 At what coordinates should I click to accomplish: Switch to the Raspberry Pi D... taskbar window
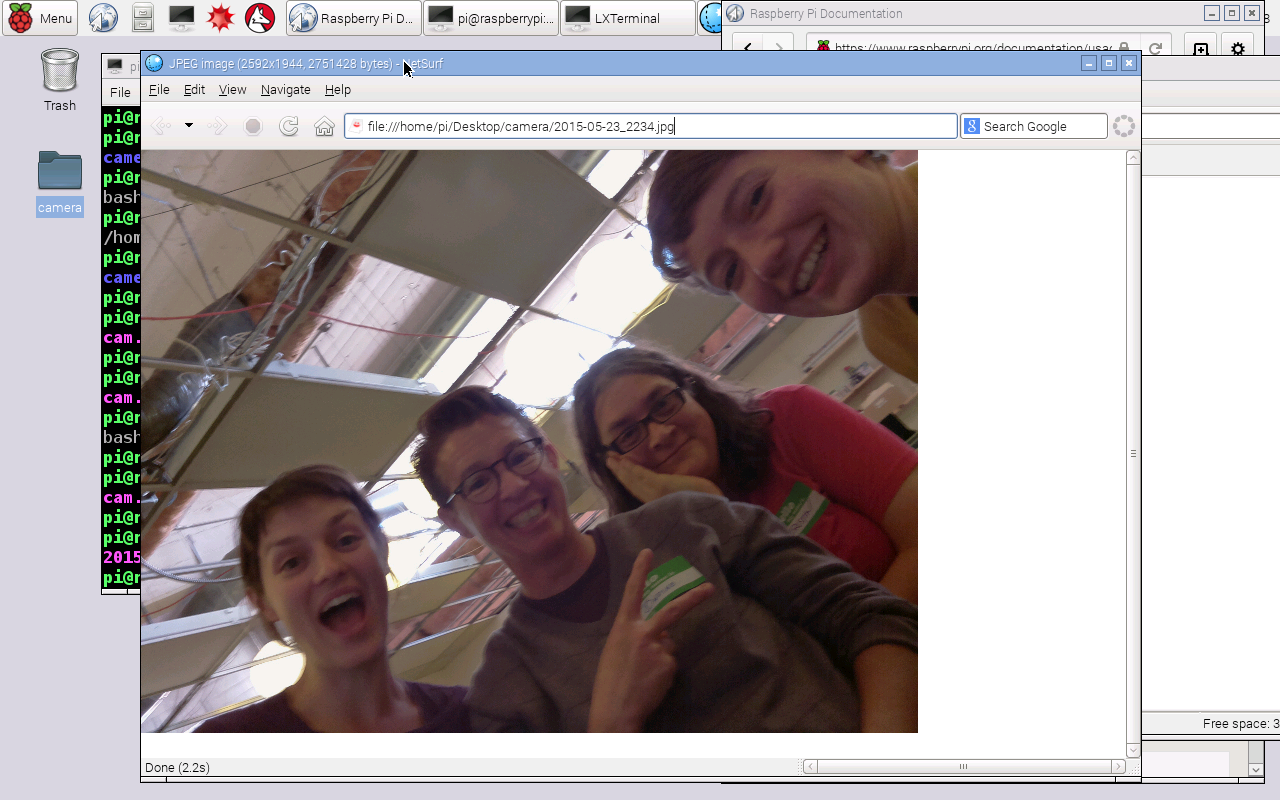(x=353, y=17)
